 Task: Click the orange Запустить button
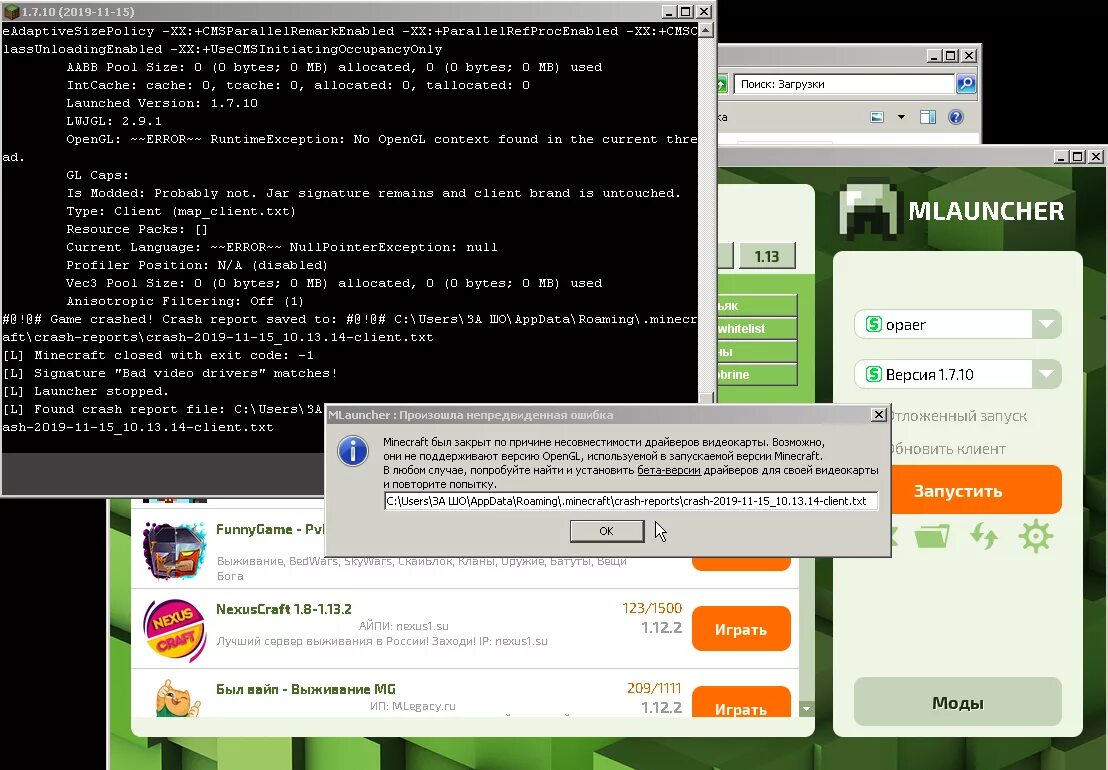977,490
